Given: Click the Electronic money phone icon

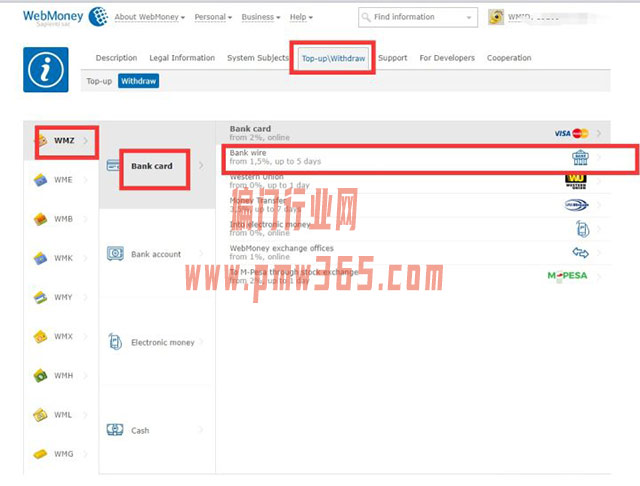Looking at the screenshot, I should [115, 342].
